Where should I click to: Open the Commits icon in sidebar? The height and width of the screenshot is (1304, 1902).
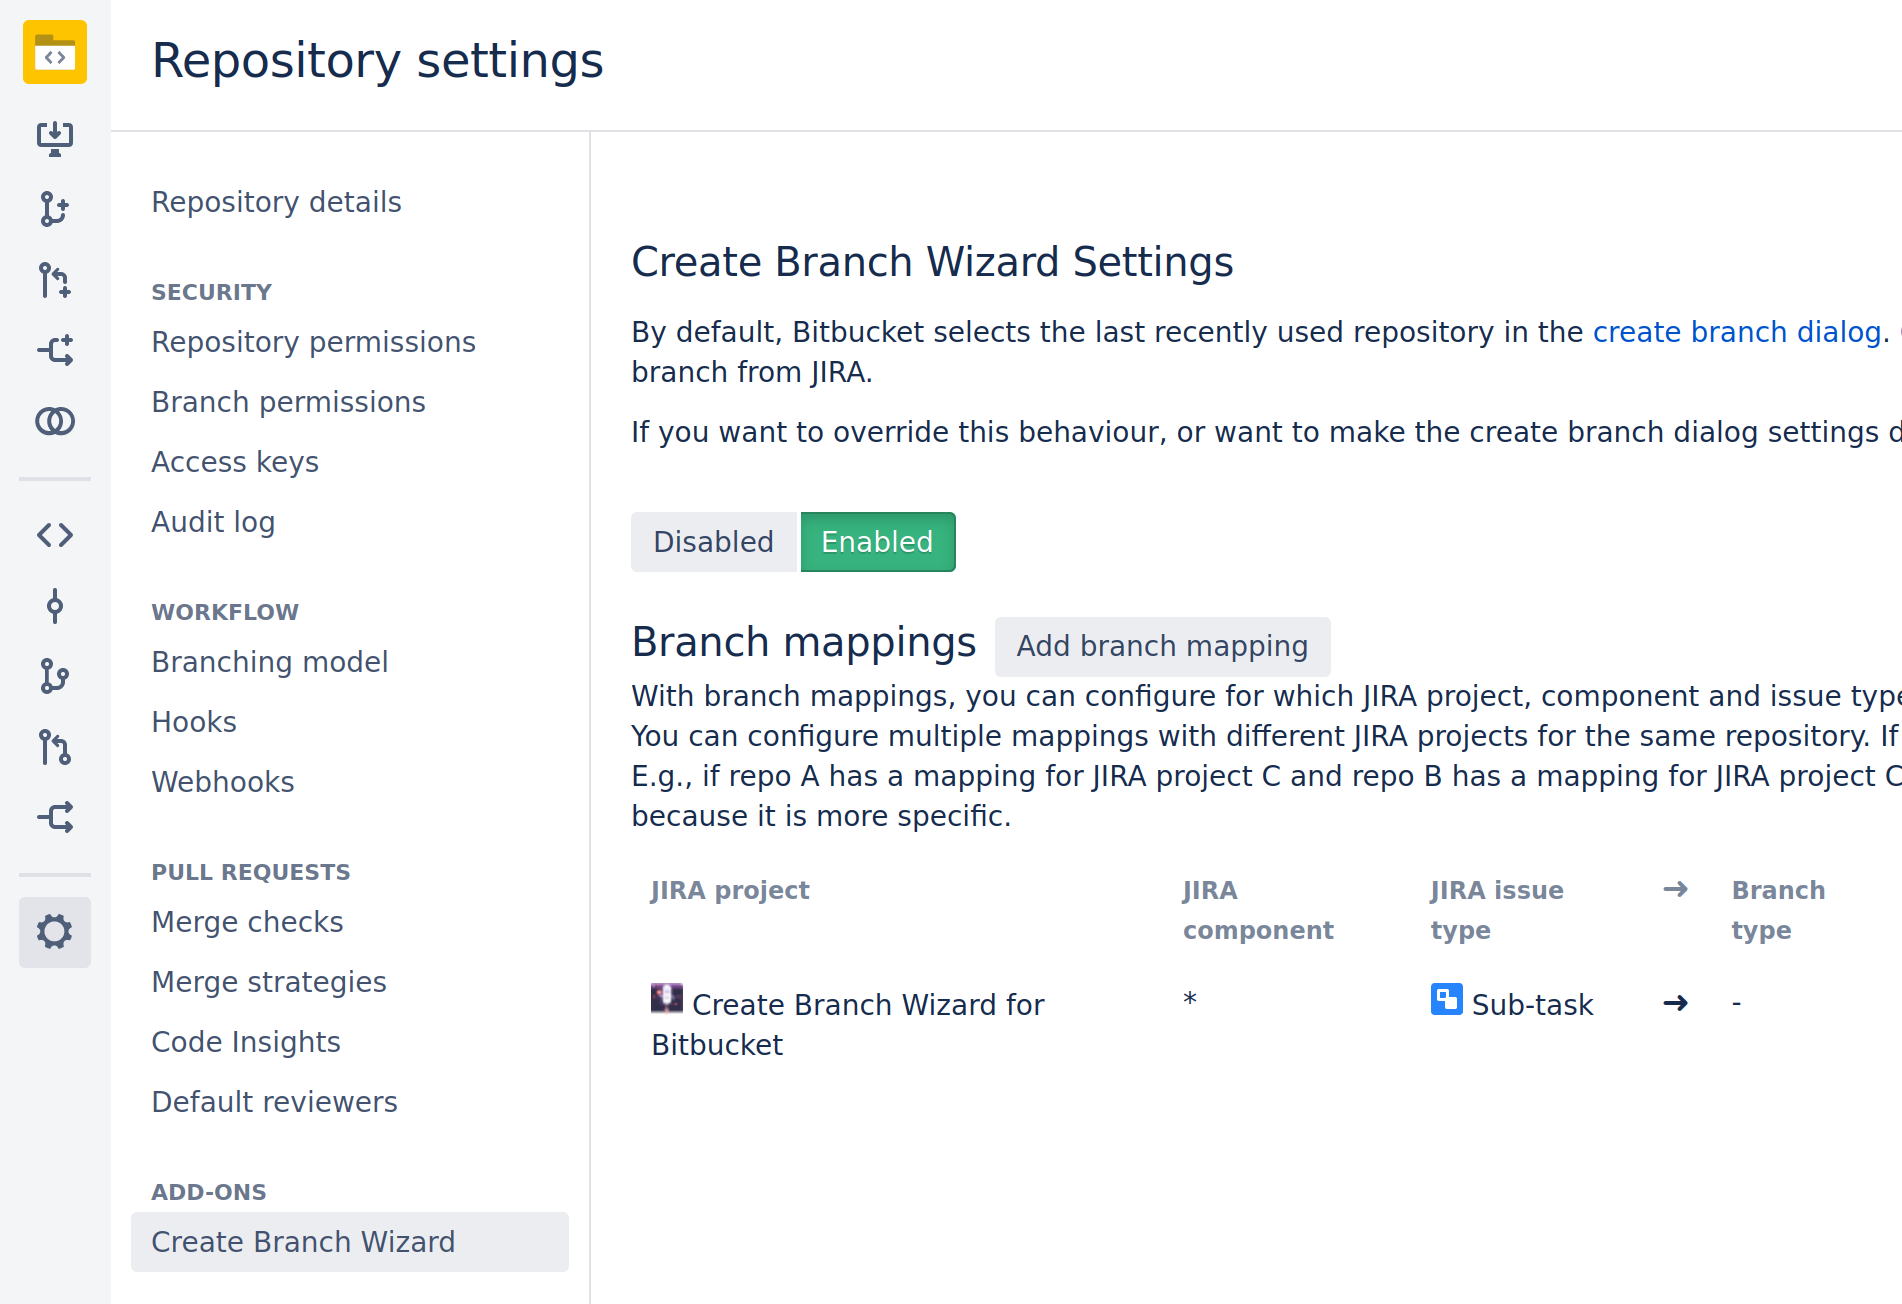tap(55, 606)
